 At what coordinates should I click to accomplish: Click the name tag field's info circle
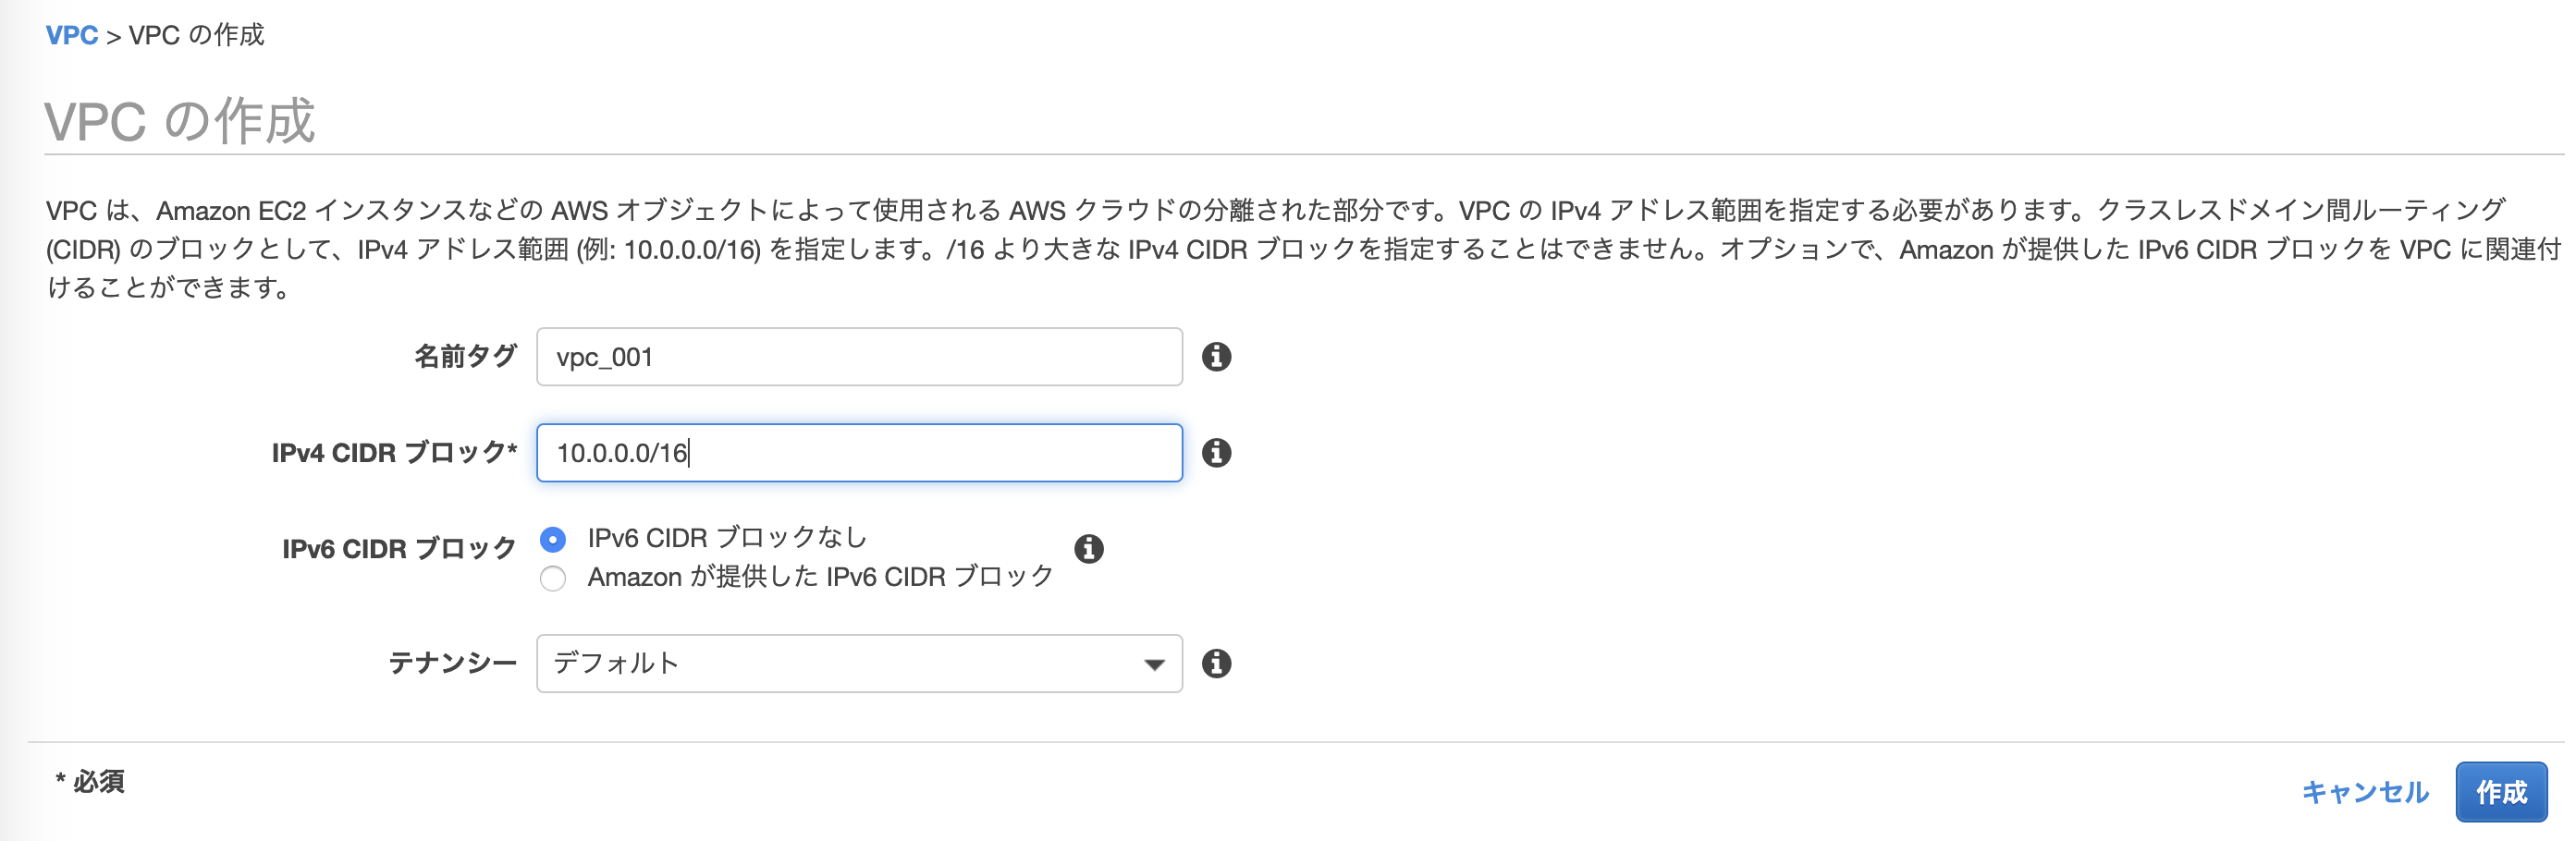(1216, 357)
